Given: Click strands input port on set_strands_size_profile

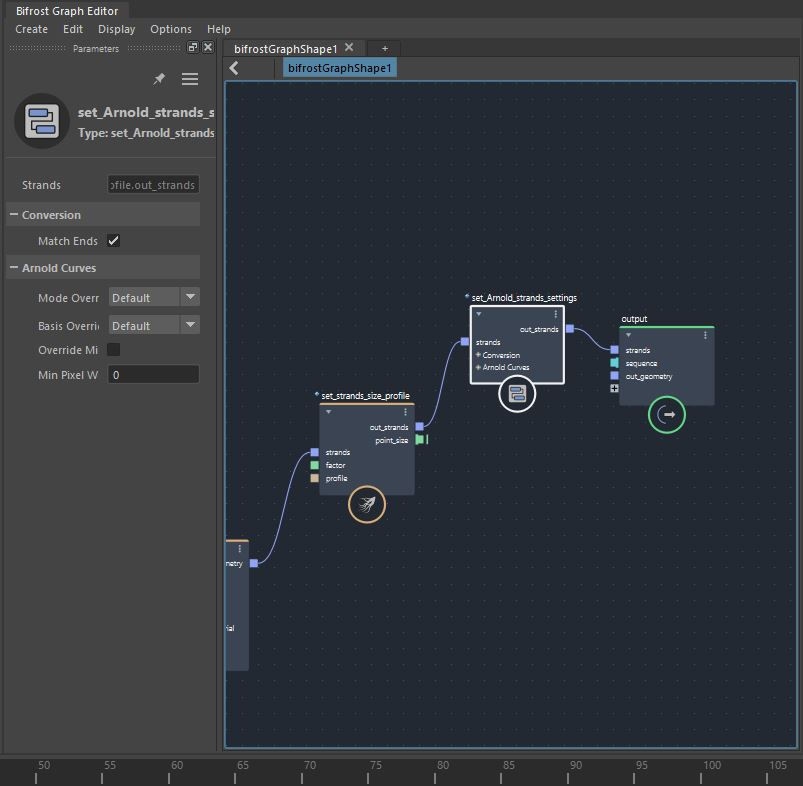Looking at the screenshot, I should point(314,452).
